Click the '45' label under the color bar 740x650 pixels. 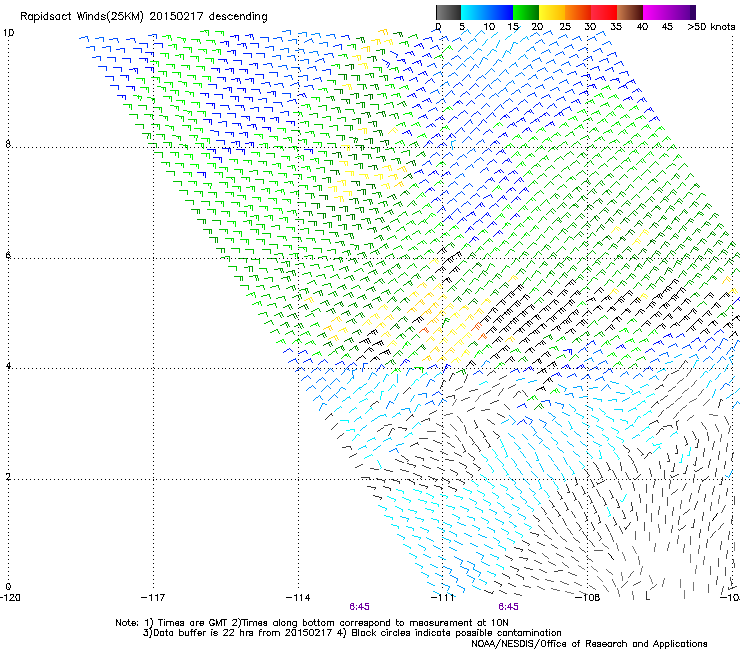(667, 26)
